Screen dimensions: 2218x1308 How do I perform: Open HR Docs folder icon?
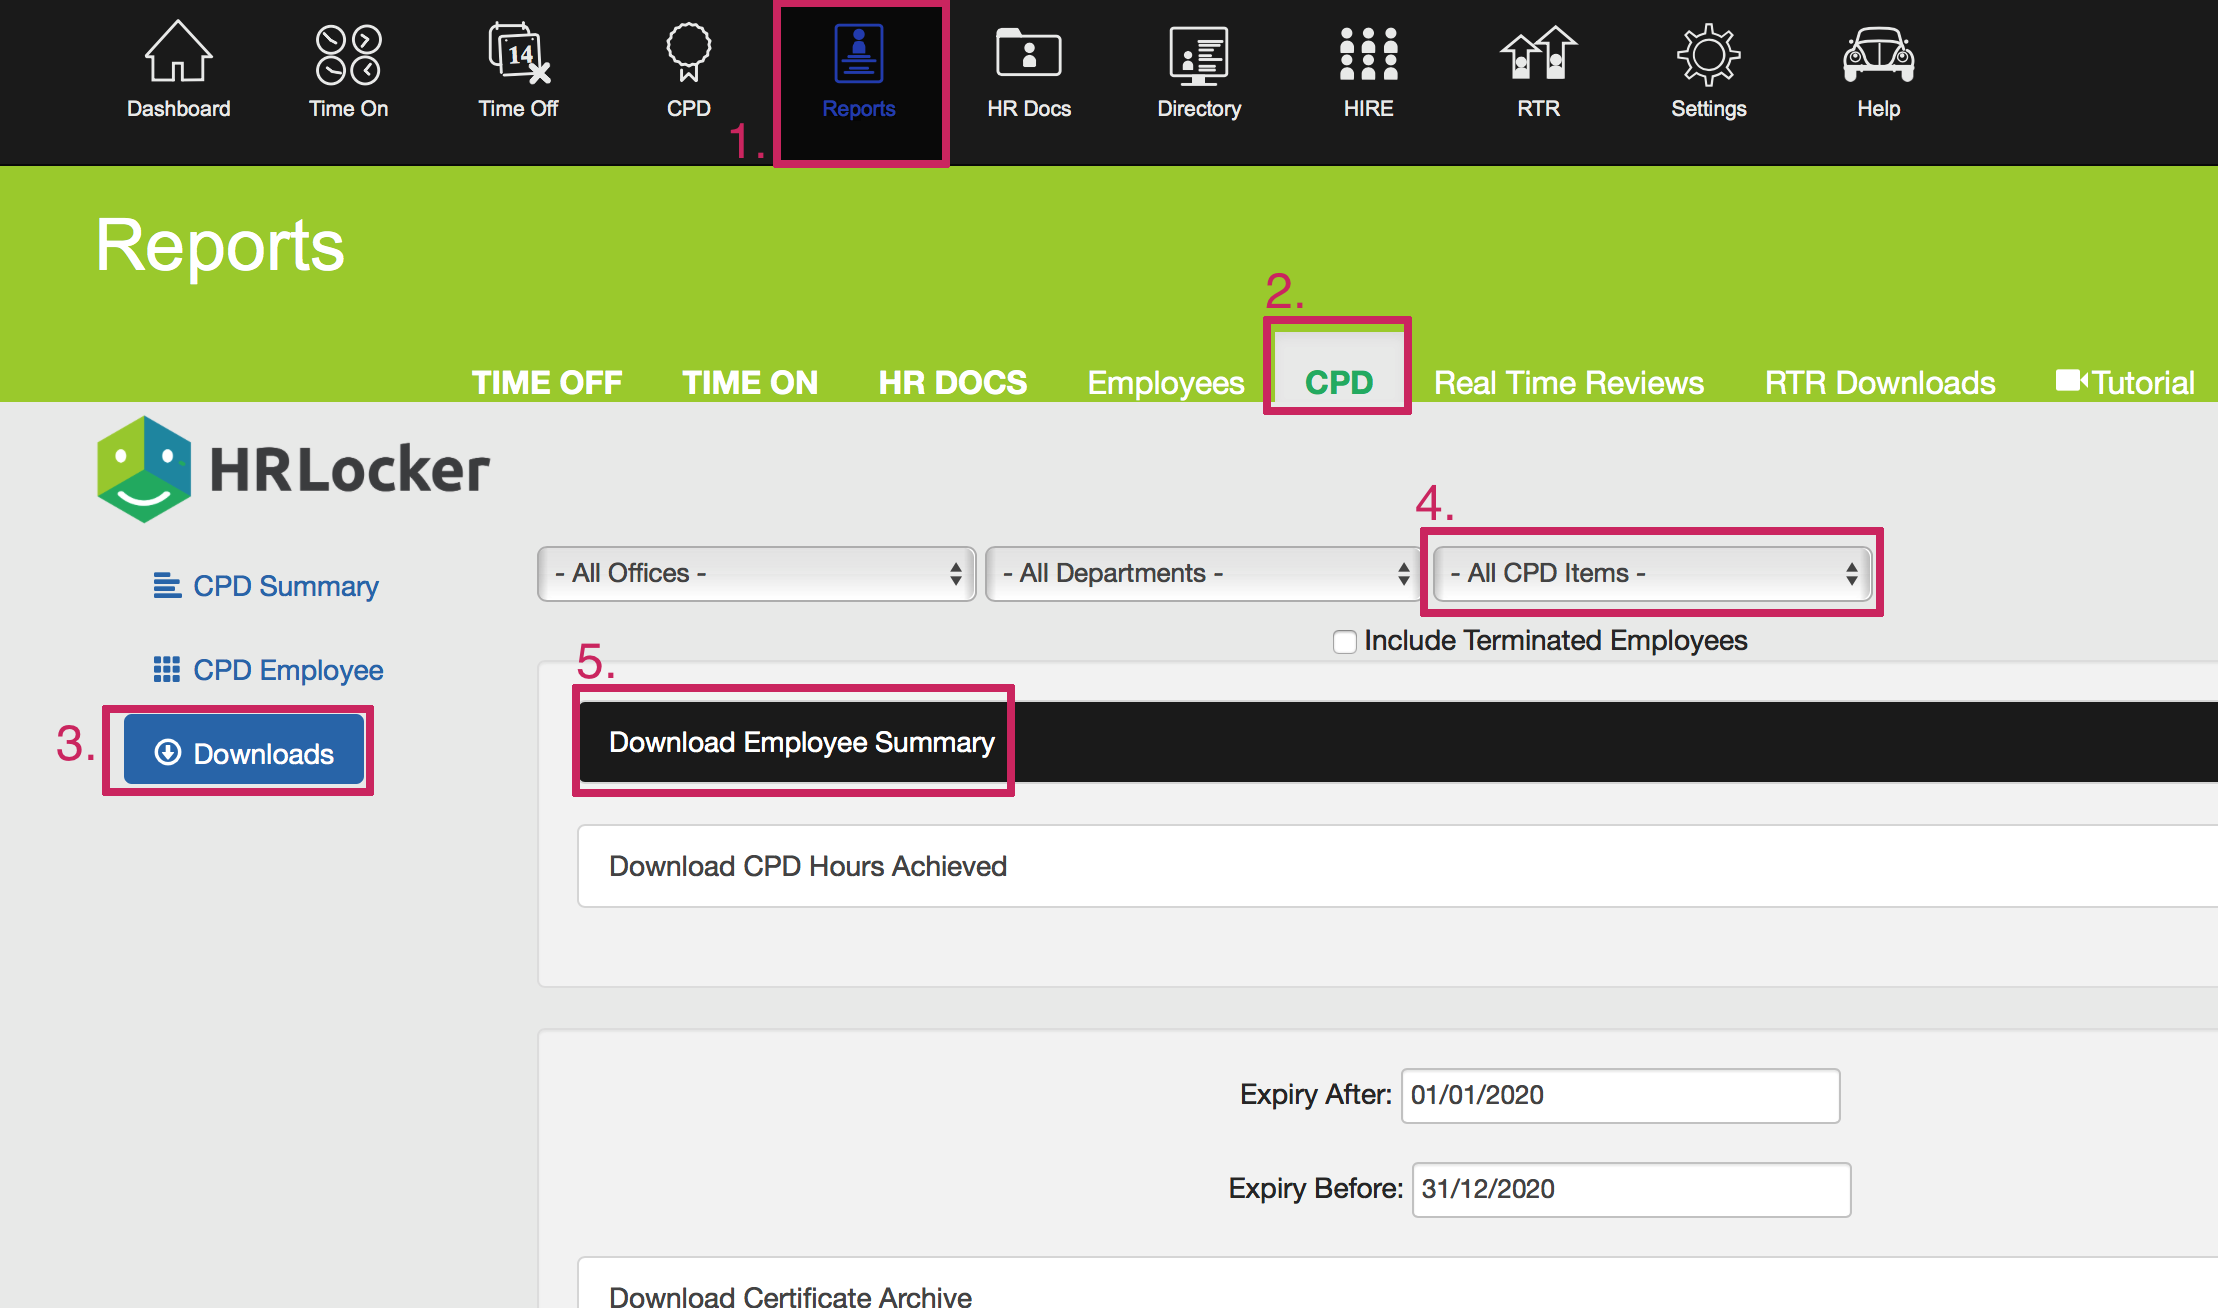point(1028,54)
